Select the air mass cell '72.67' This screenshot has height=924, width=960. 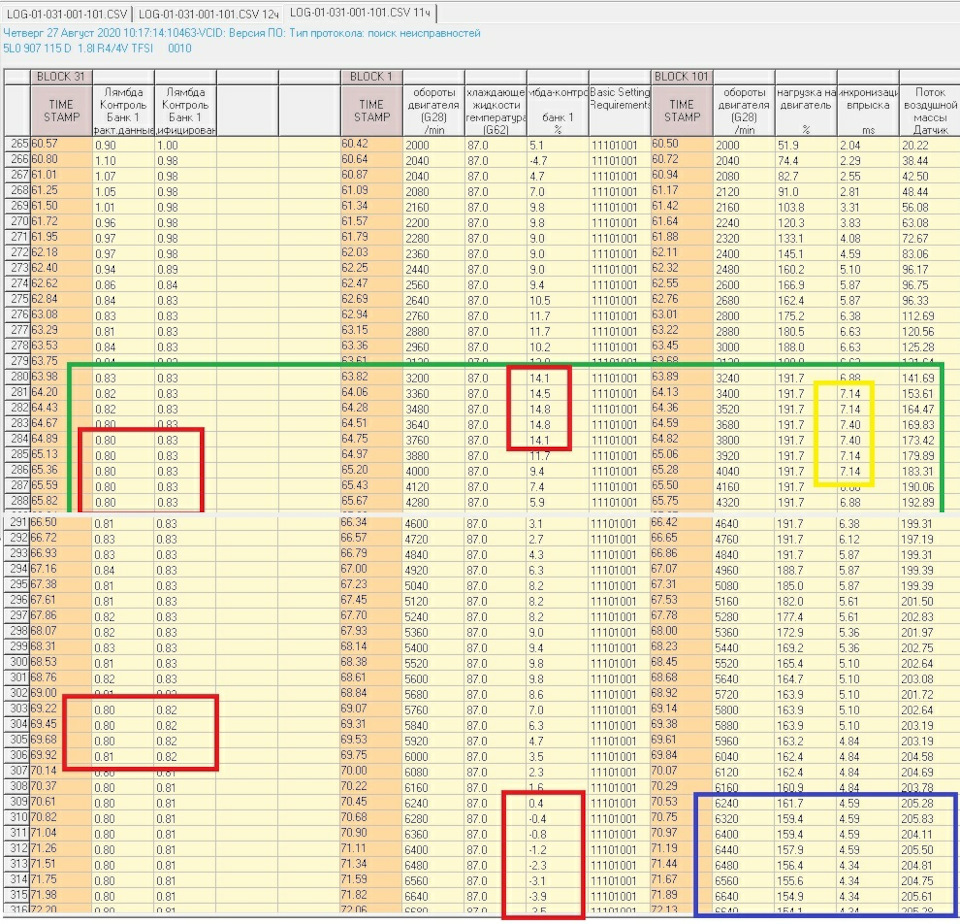929,238
